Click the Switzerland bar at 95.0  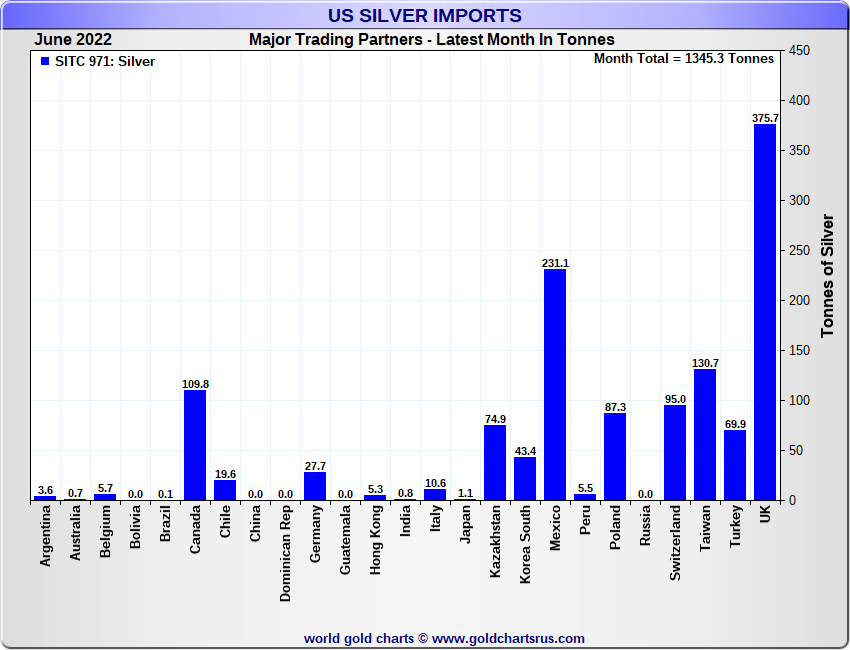pyautogui.click(x=675, y=452)
